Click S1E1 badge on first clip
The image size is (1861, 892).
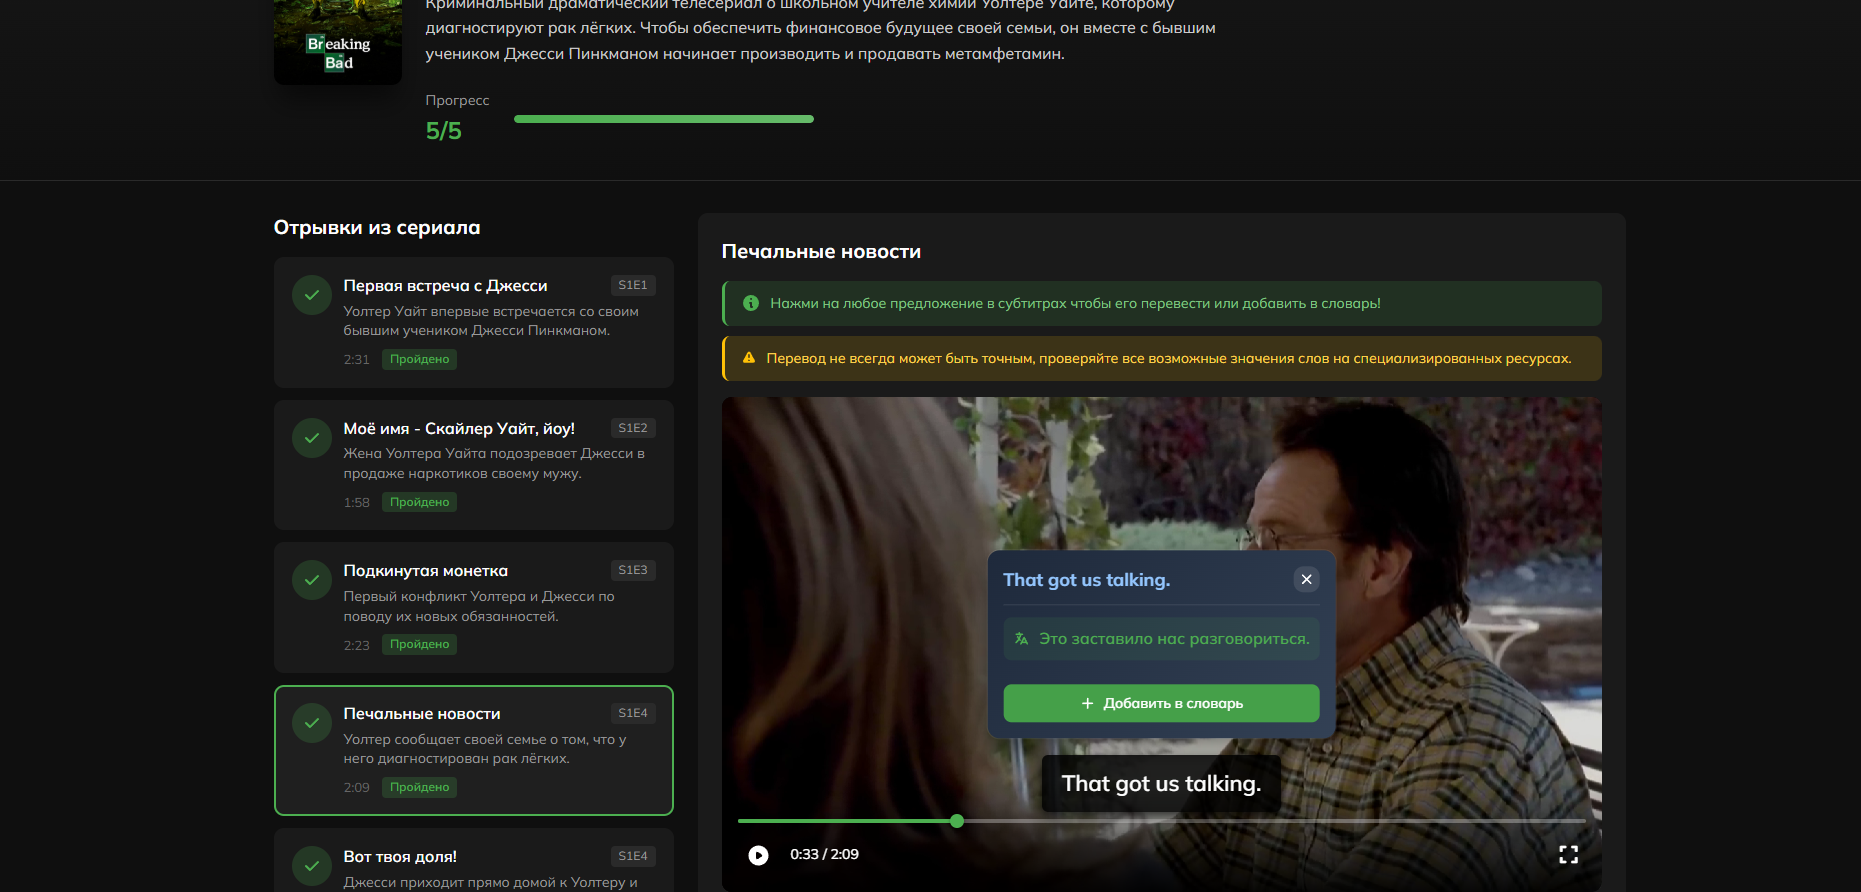[633, 285]
